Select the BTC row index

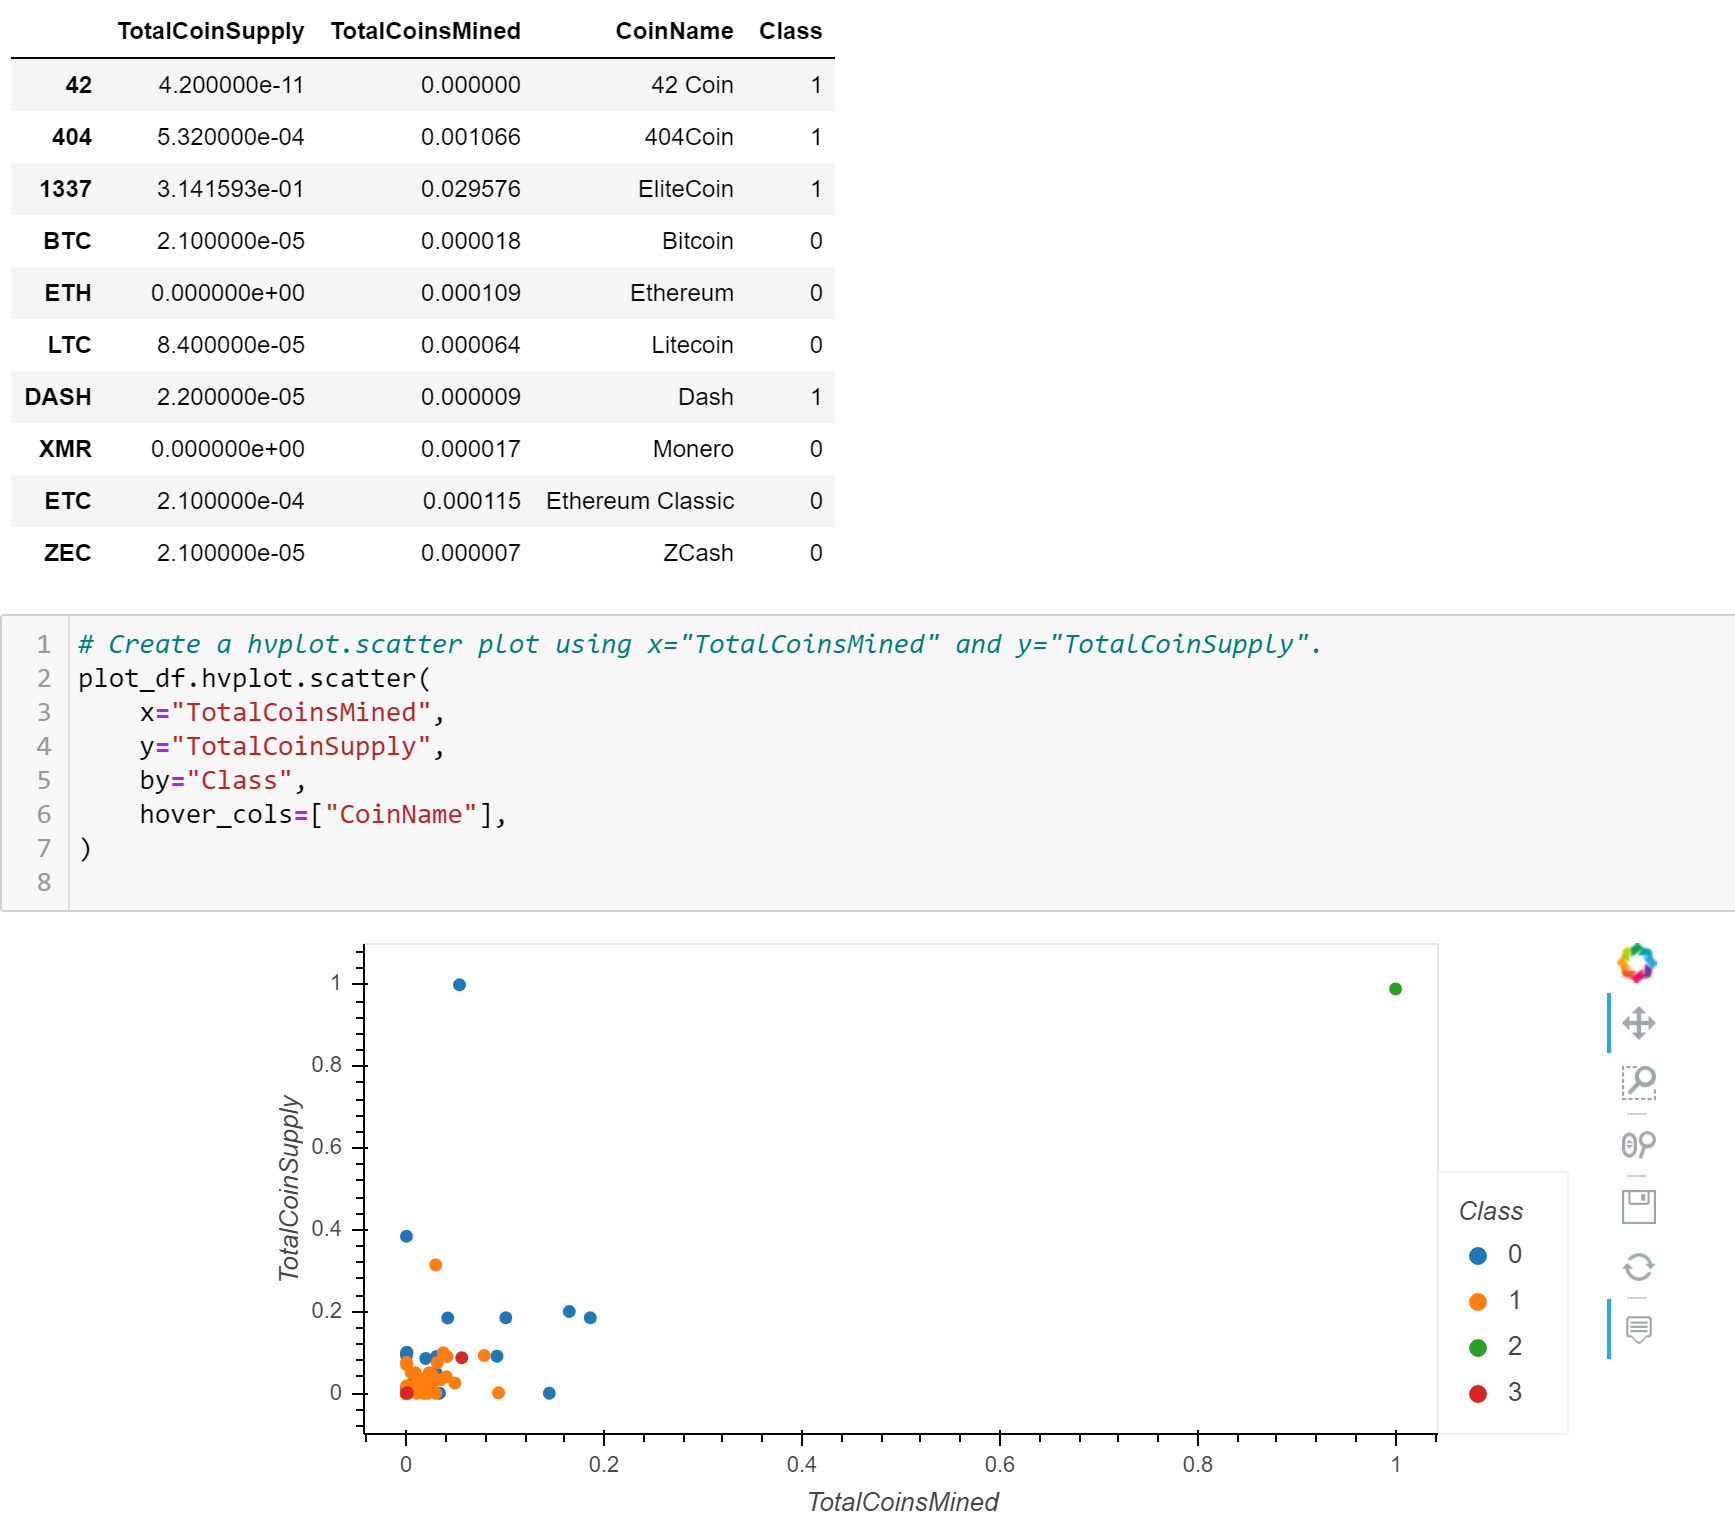pos(67,241)
